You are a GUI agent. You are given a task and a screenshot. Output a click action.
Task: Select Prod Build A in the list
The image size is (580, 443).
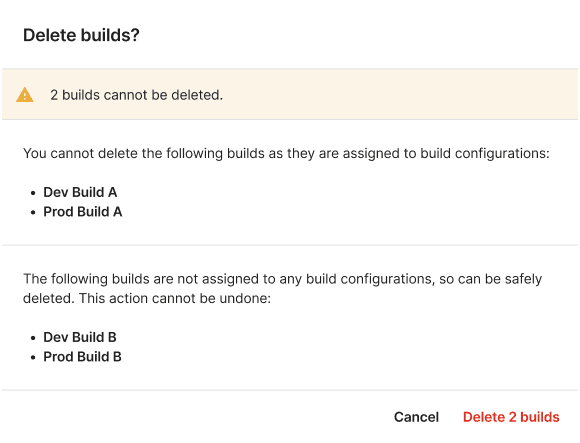coord(83,212)
